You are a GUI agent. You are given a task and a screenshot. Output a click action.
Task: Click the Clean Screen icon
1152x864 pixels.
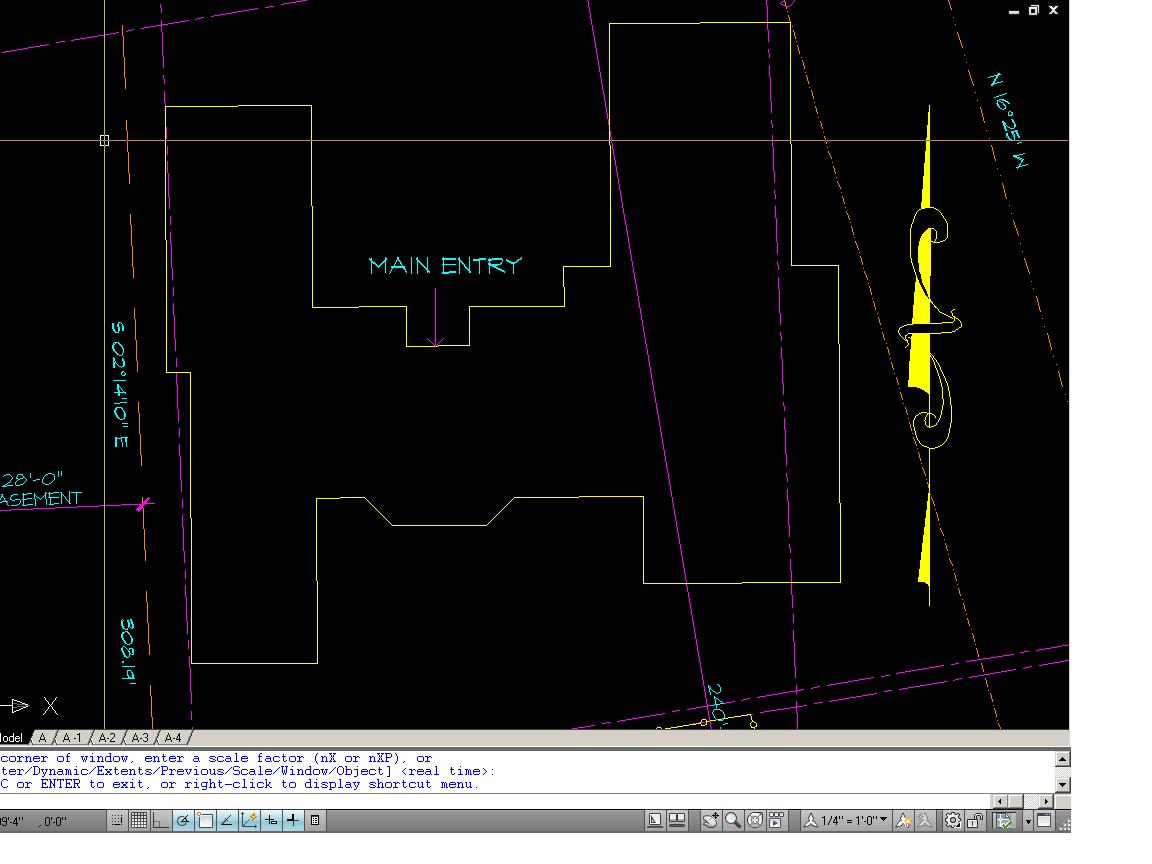point(1044,821)
